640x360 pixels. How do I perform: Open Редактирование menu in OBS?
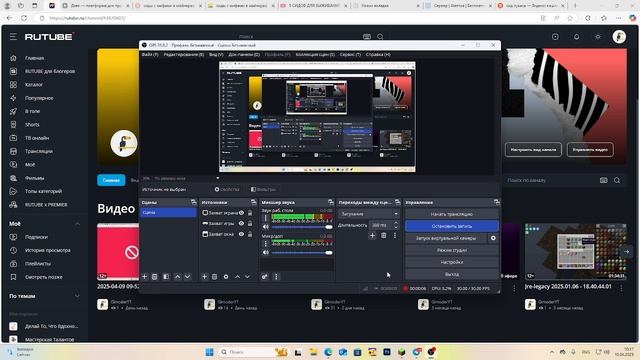(x=184, y=54)
